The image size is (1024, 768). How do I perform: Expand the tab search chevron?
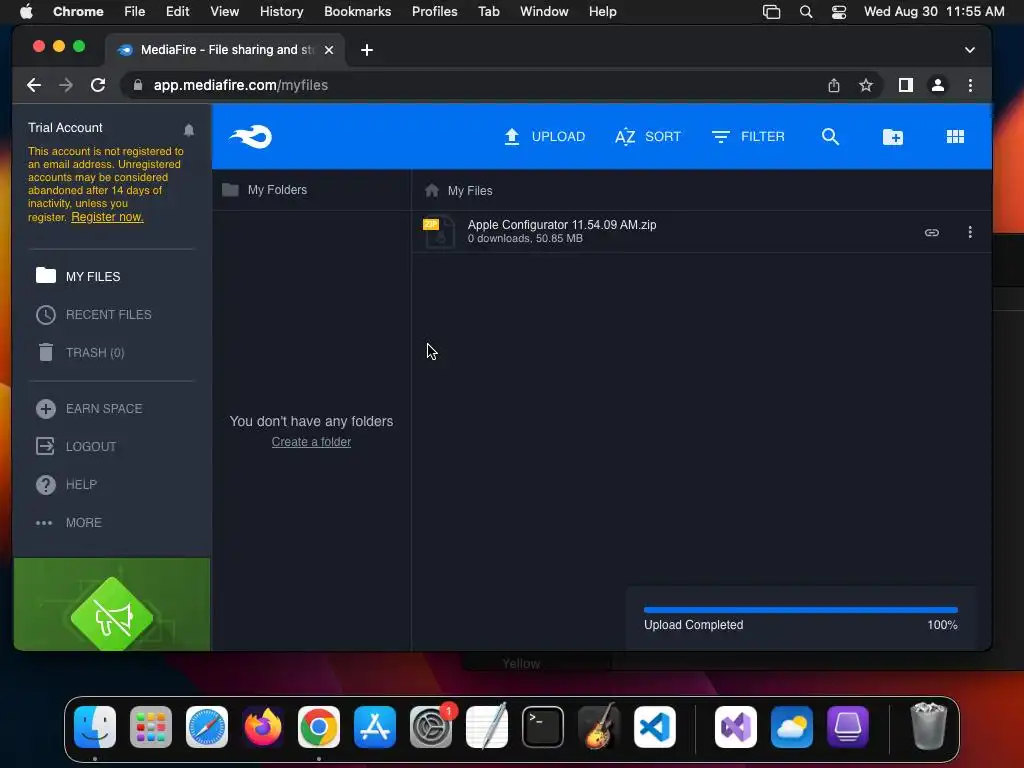tap(970, 50)
